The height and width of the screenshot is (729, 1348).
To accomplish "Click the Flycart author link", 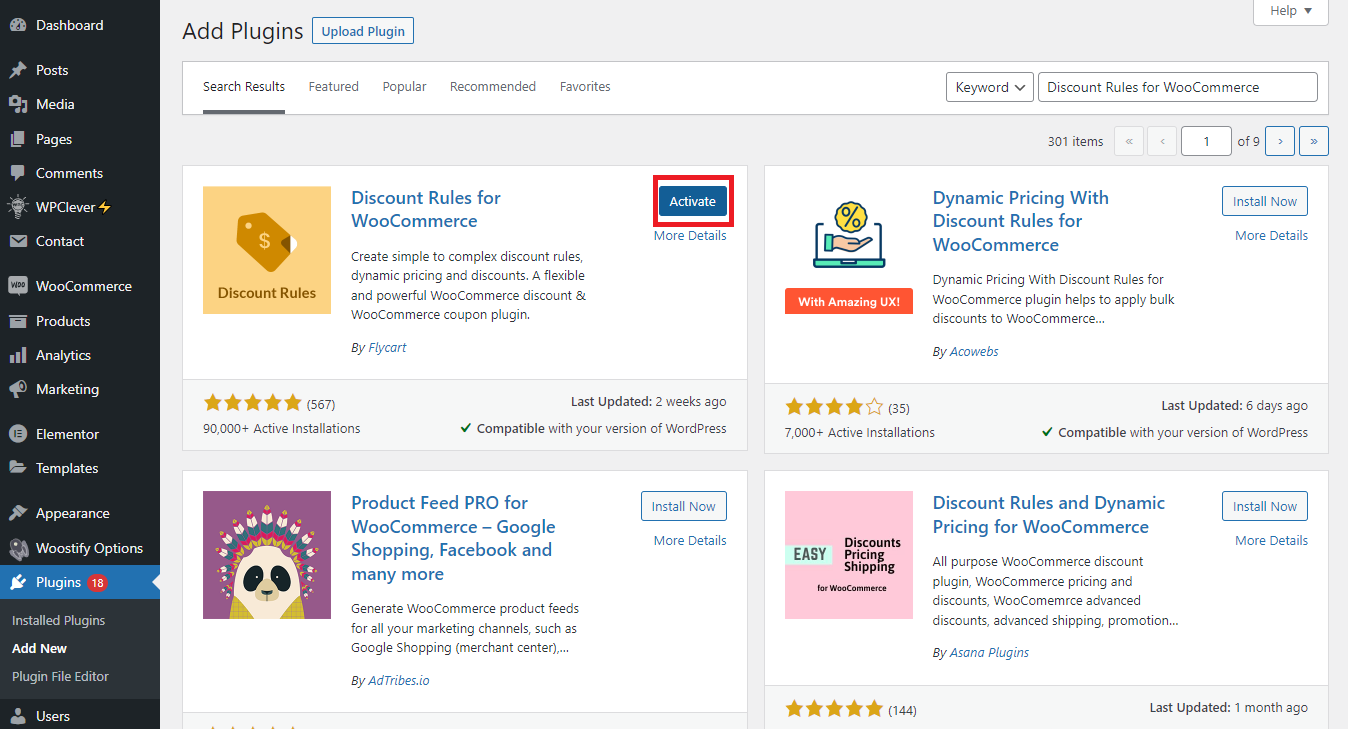I will tap(385, 348).
